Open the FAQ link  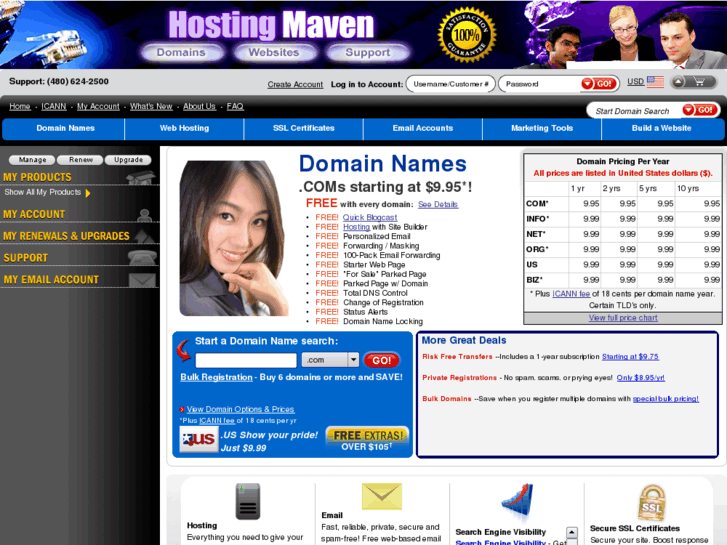tap(235, 106)
